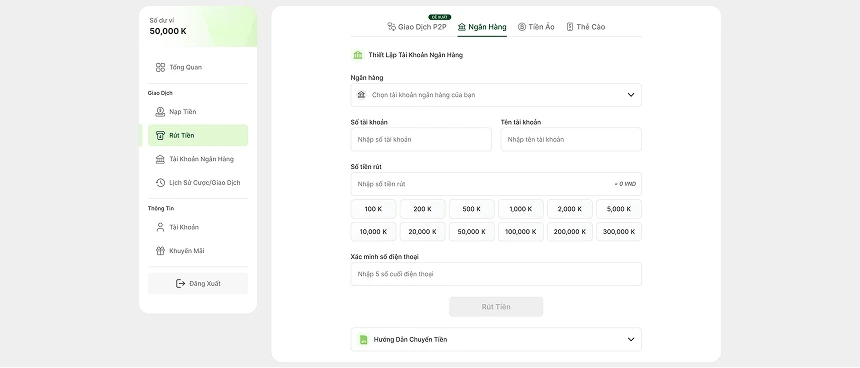The width and height of the screenshot is (860, 368).
Task: Open Lịch Sử Cược/Giao Dịch sidebar item
Action: pos(197,183)
